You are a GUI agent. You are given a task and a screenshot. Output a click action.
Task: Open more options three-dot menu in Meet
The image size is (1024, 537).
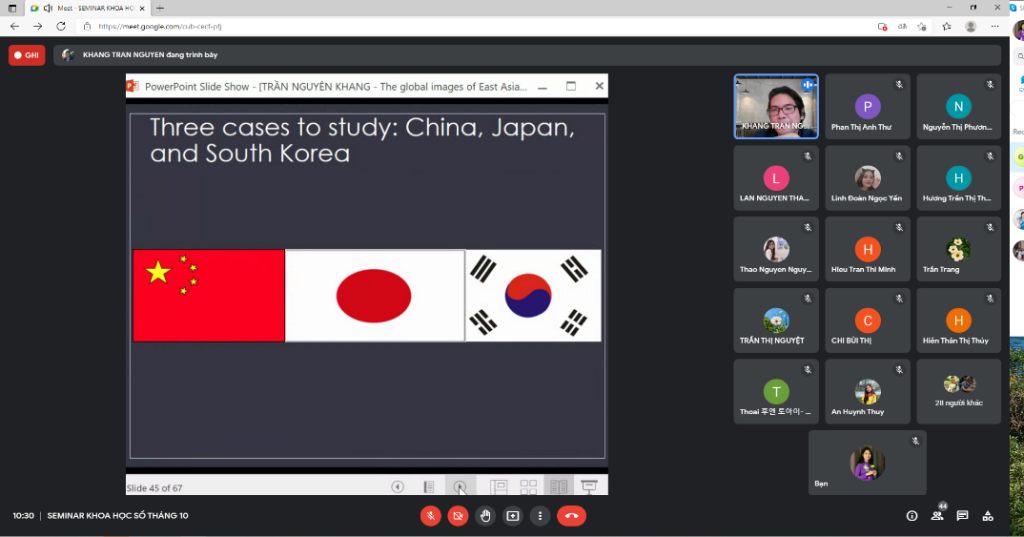click(x=539, y=516)
